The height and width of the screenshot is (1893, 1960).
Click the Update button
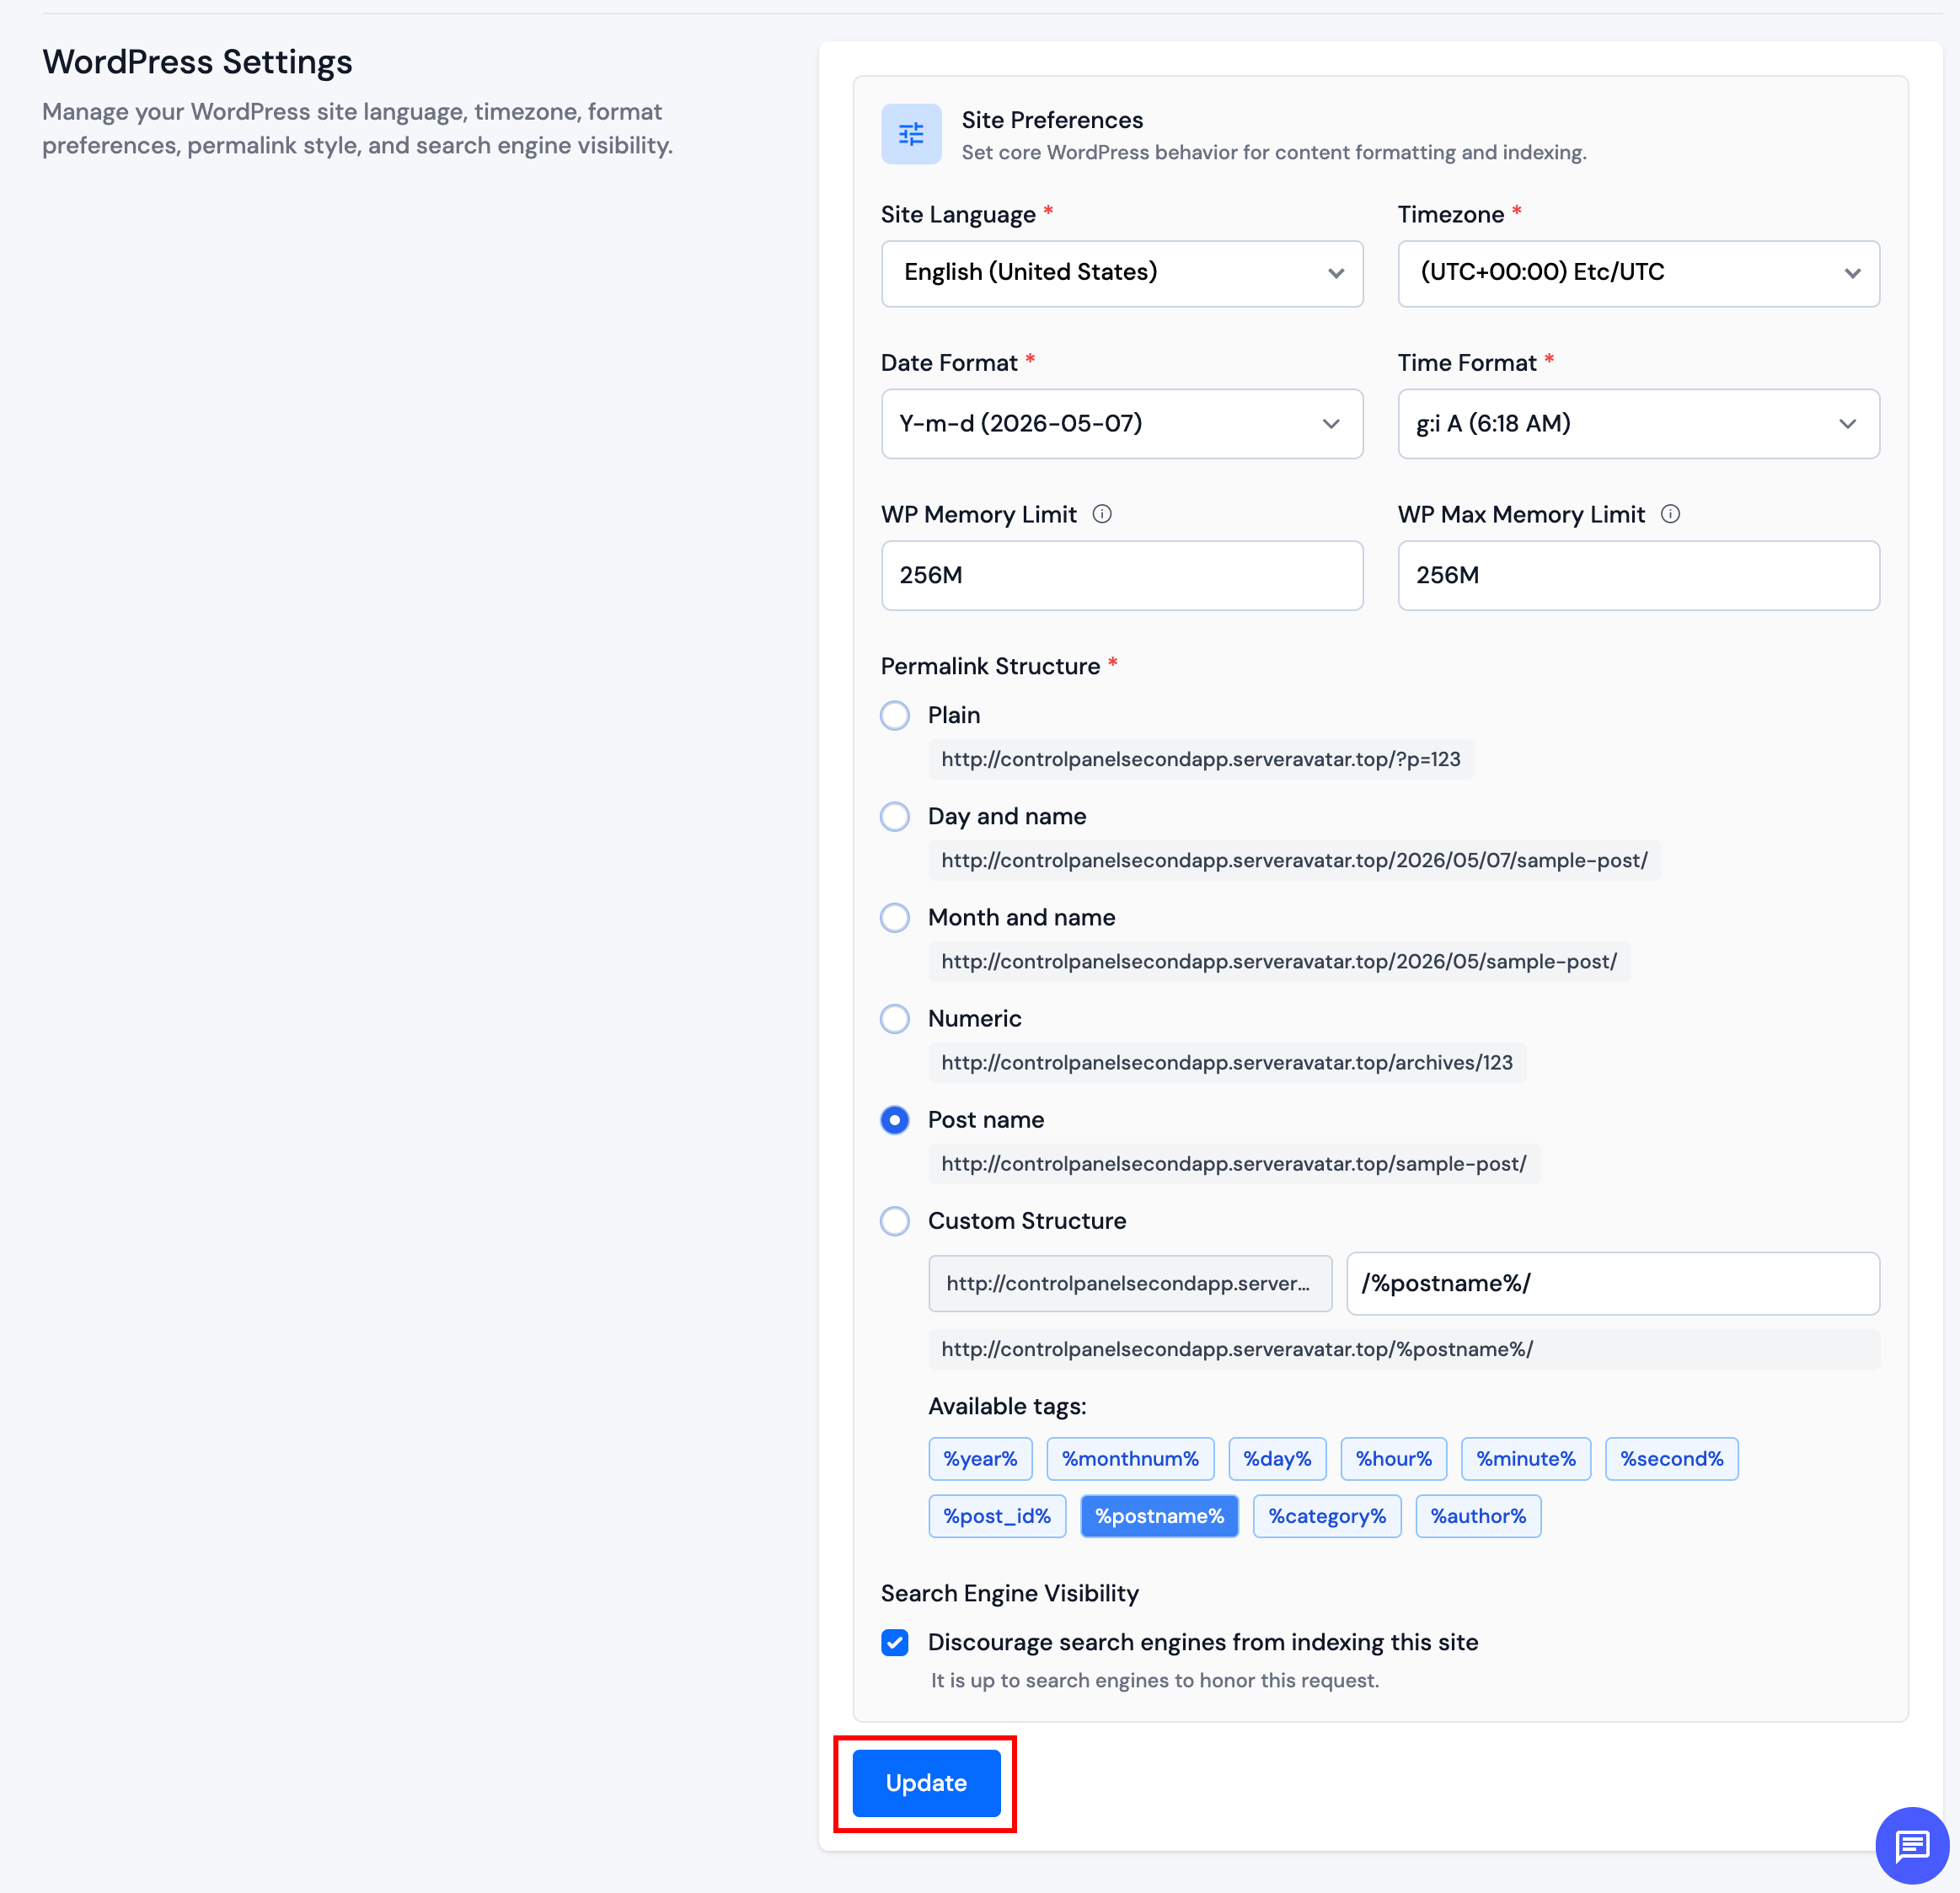[926, 1783]
